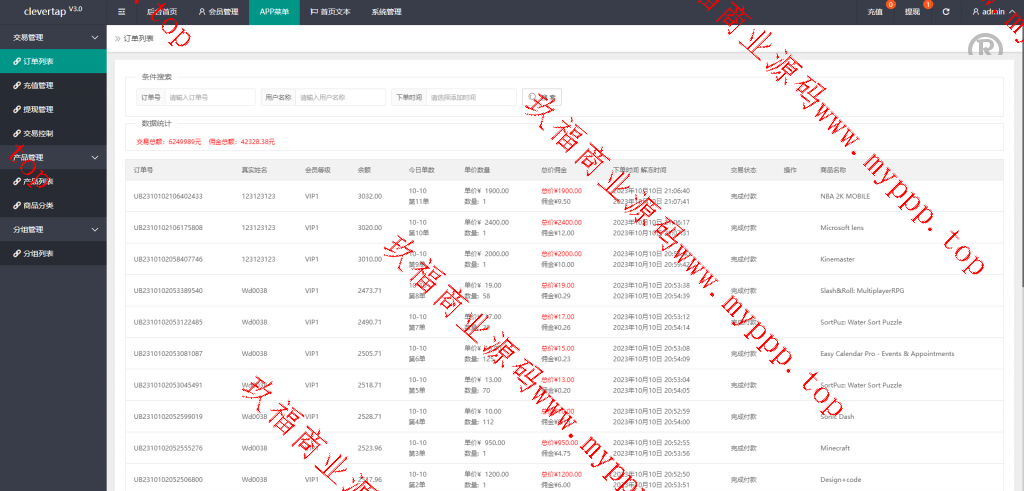Switch to the 会员管理 top tab
This screenshot has height=491, width=1024.
[x=217, y=12]
